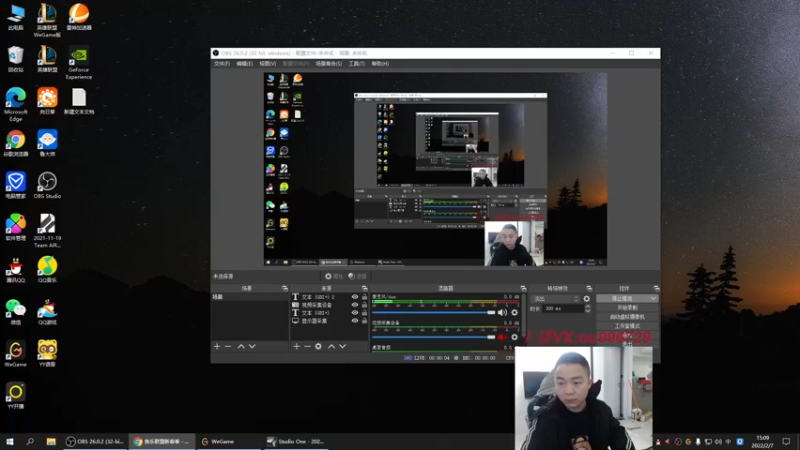Click 滤镜 filters button above panels
The width and height of the screenshot is (800, 450).
point(358,276)
